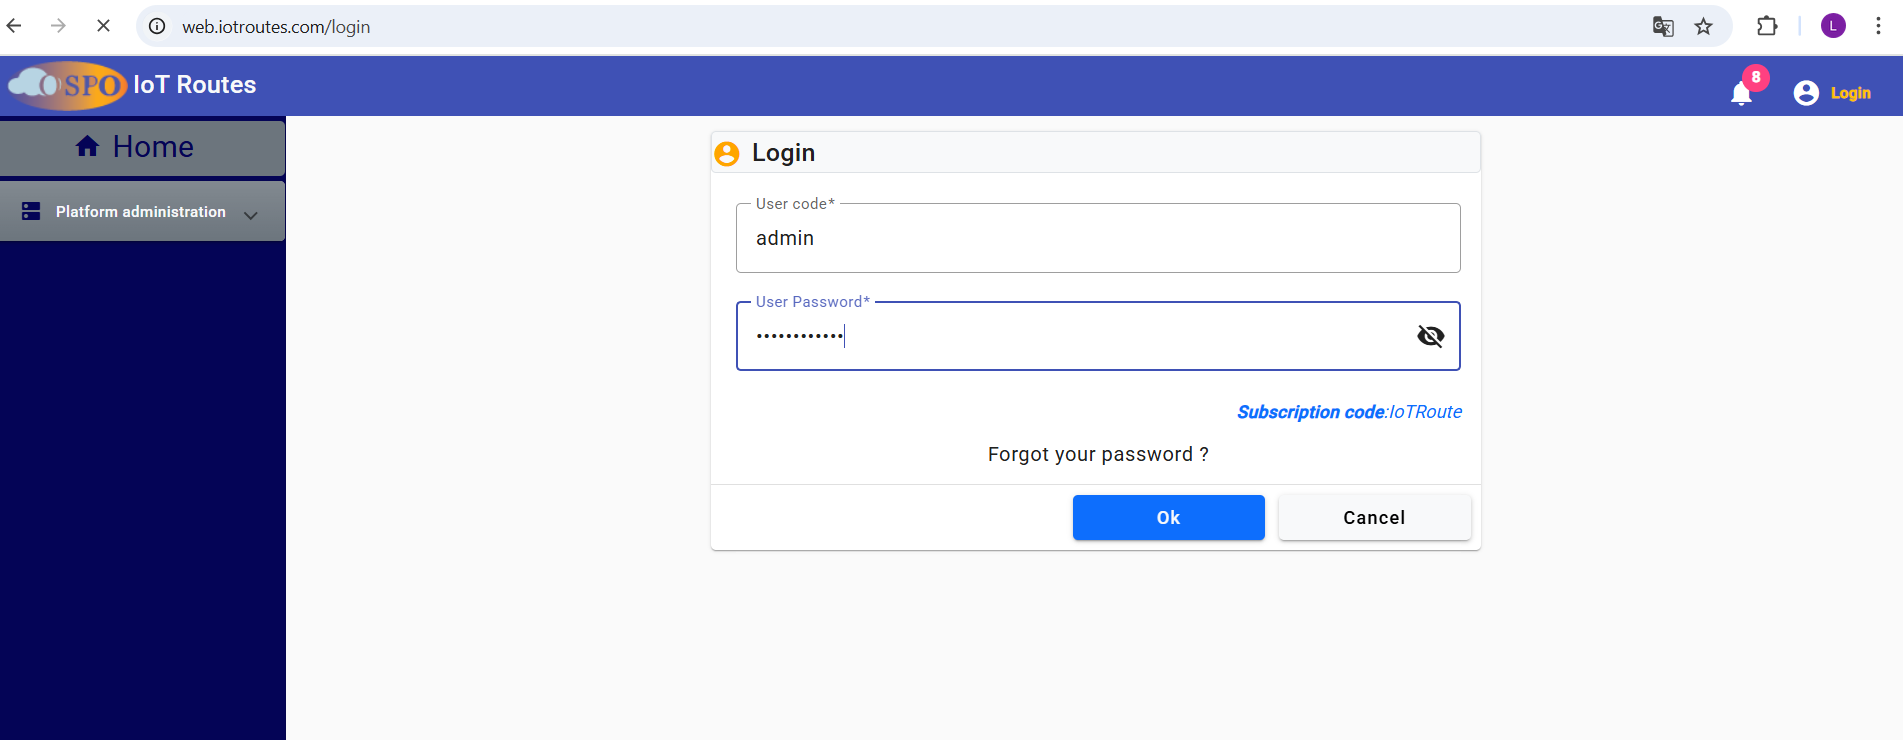
Task: Toggle password visibility eye icon
Action: point(1430,336)
